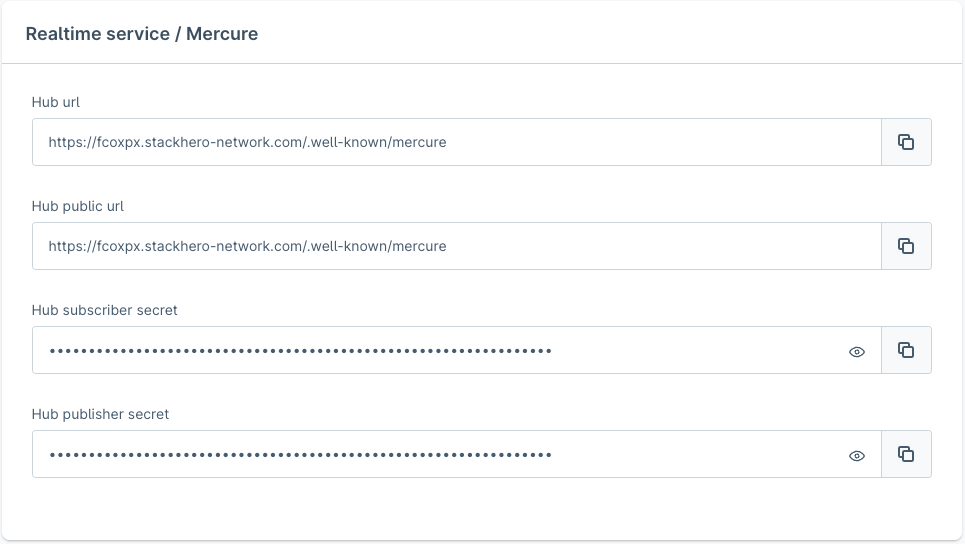
Task: Click the masked dots in Hub subscriber secret
Action: coord(300,351)
